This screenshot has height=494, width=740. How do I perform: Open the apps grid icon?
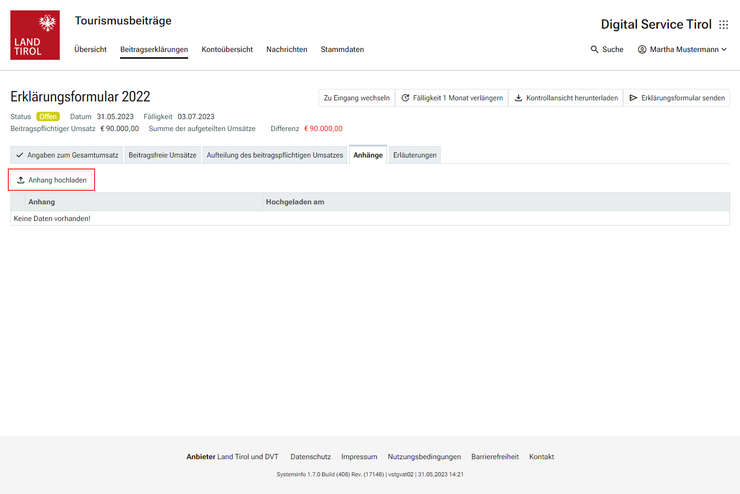click(x=724, y=25)
